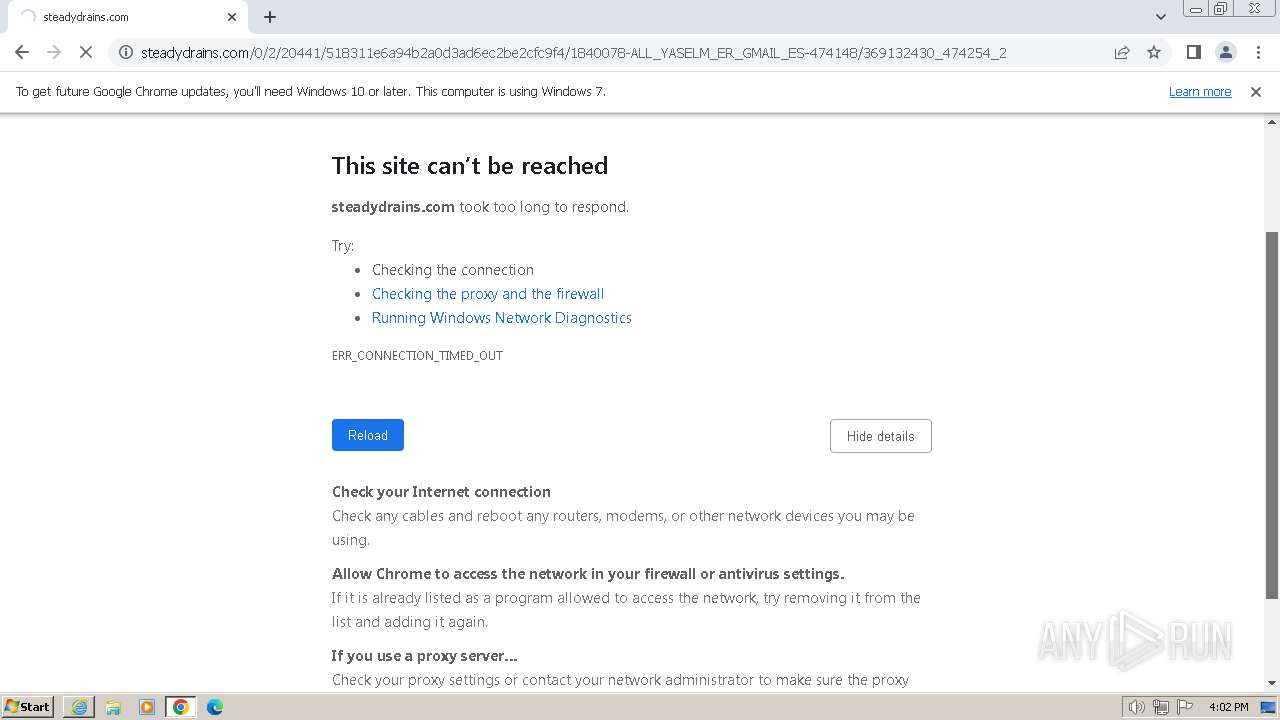The height and width of the screenshot is (720, 1280).
Task: Open a new tab
Action: coord(270,17)
